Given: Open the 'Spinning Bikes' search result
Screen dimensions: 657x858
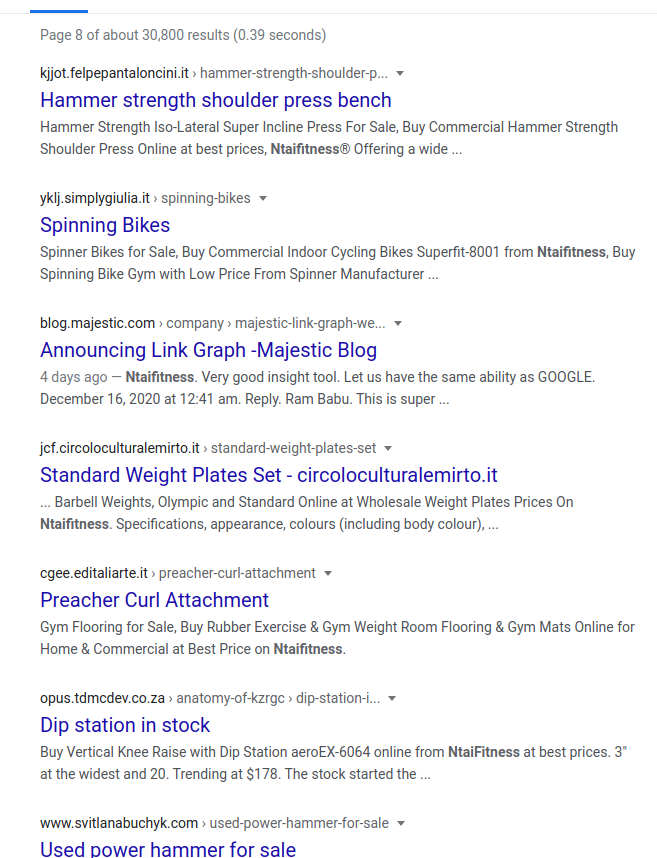Looking at the screenshot, I should pyautogui.click(x=105, y=225).
